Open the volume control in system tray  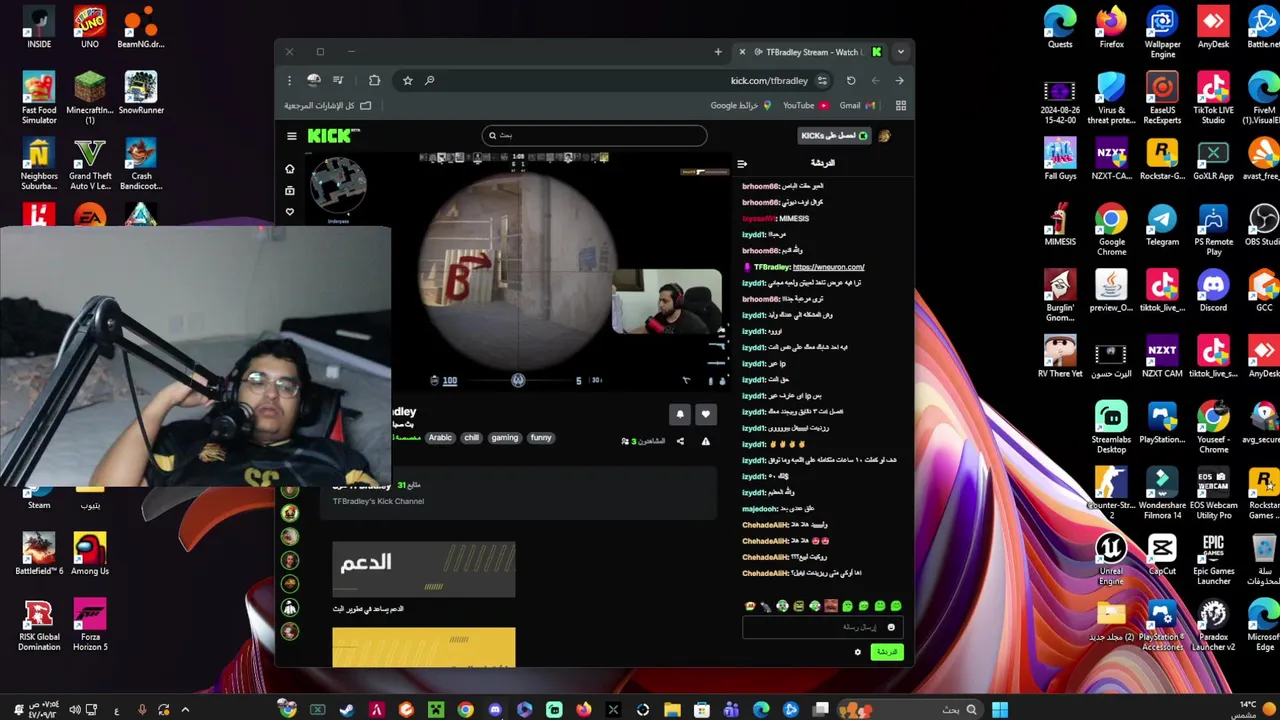click(74, 710)
